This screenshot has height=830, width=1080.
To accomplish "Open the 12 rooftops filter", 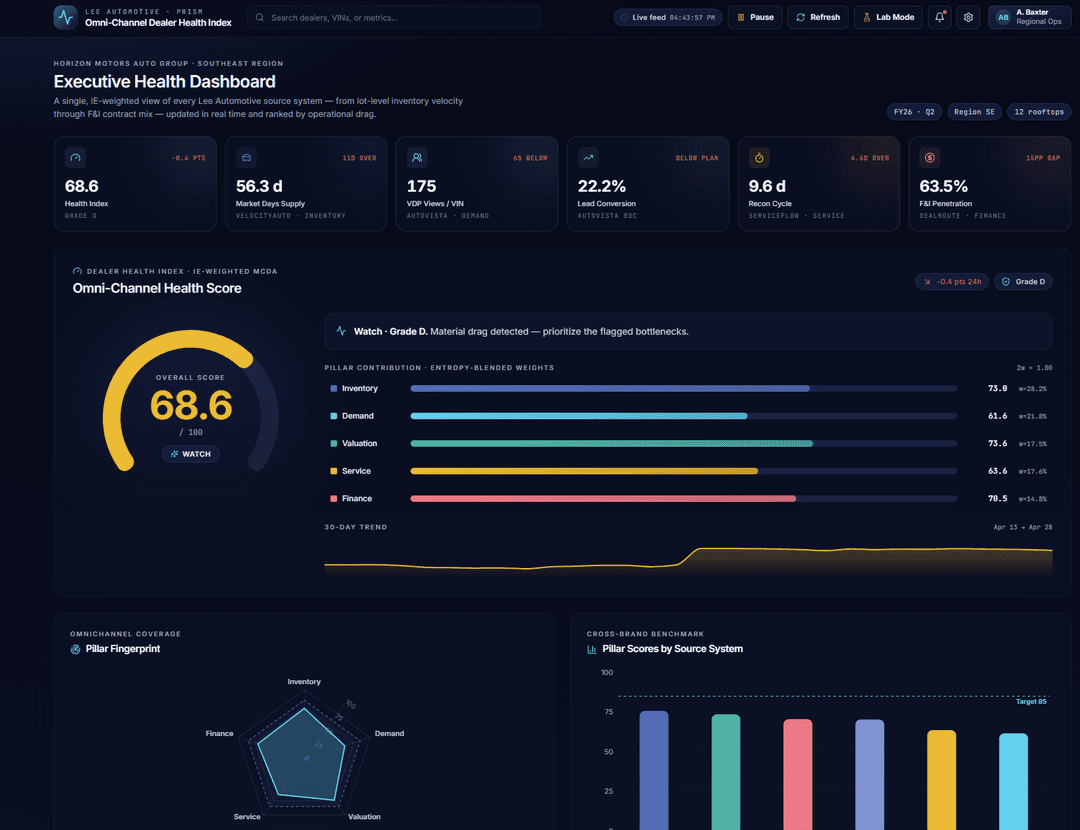I will tap(1039, 111).
